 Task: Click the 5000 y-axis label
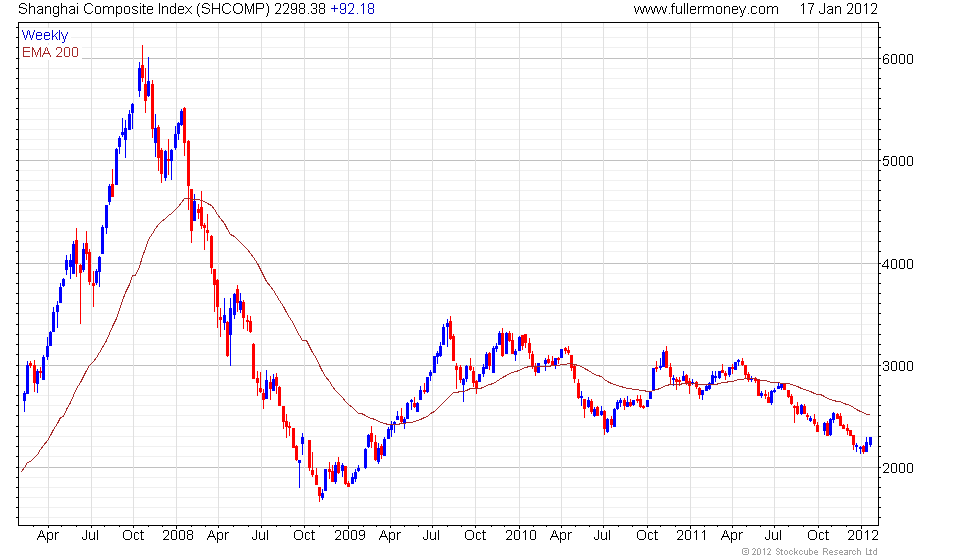[x=898, y=162]
